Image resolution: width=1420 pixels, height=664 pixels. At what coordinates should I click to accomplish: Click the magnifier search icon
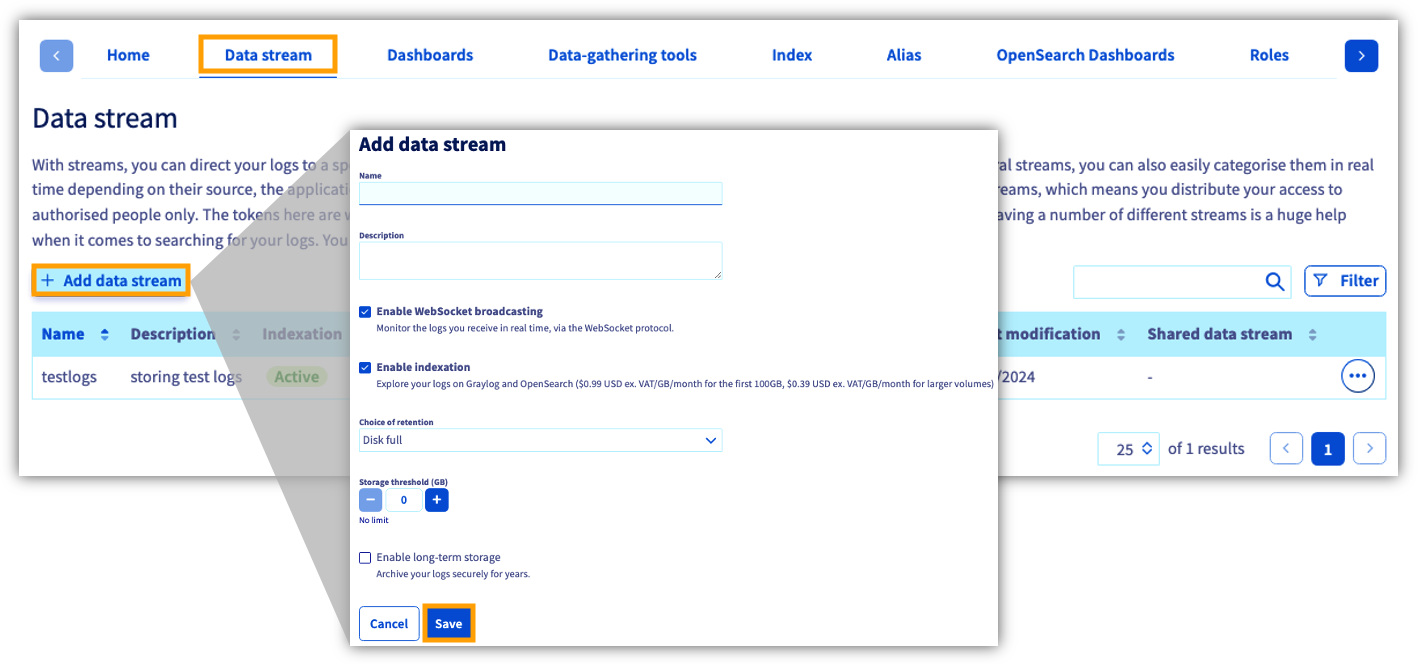pos(1275,282)
